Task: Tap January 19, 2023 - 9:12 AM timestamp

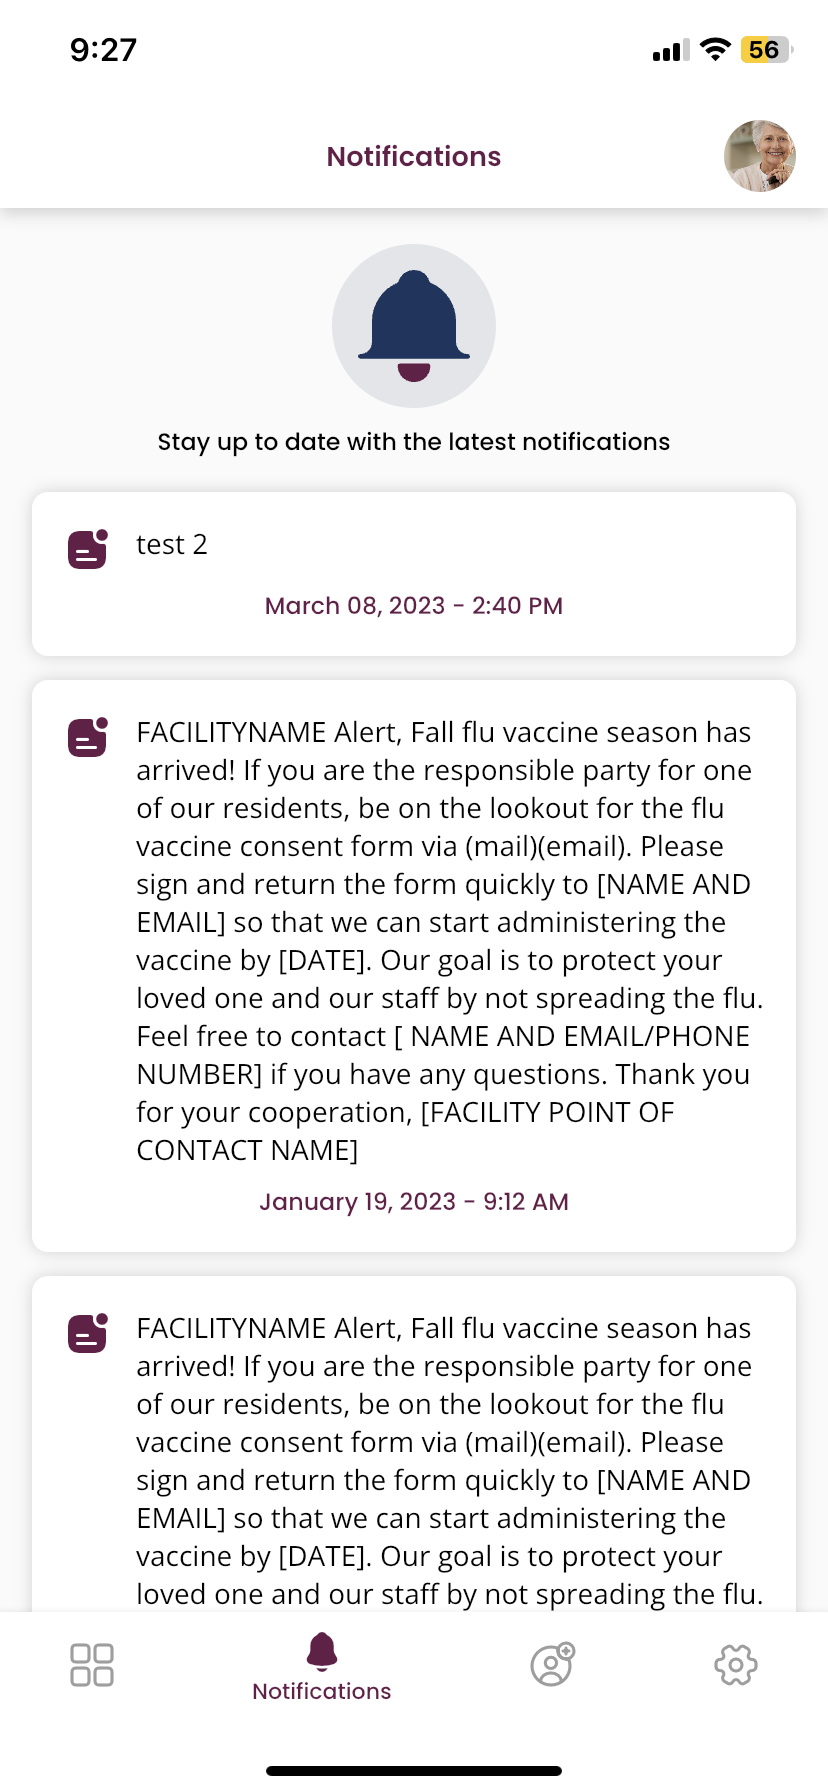Action: pos(414,1202)
